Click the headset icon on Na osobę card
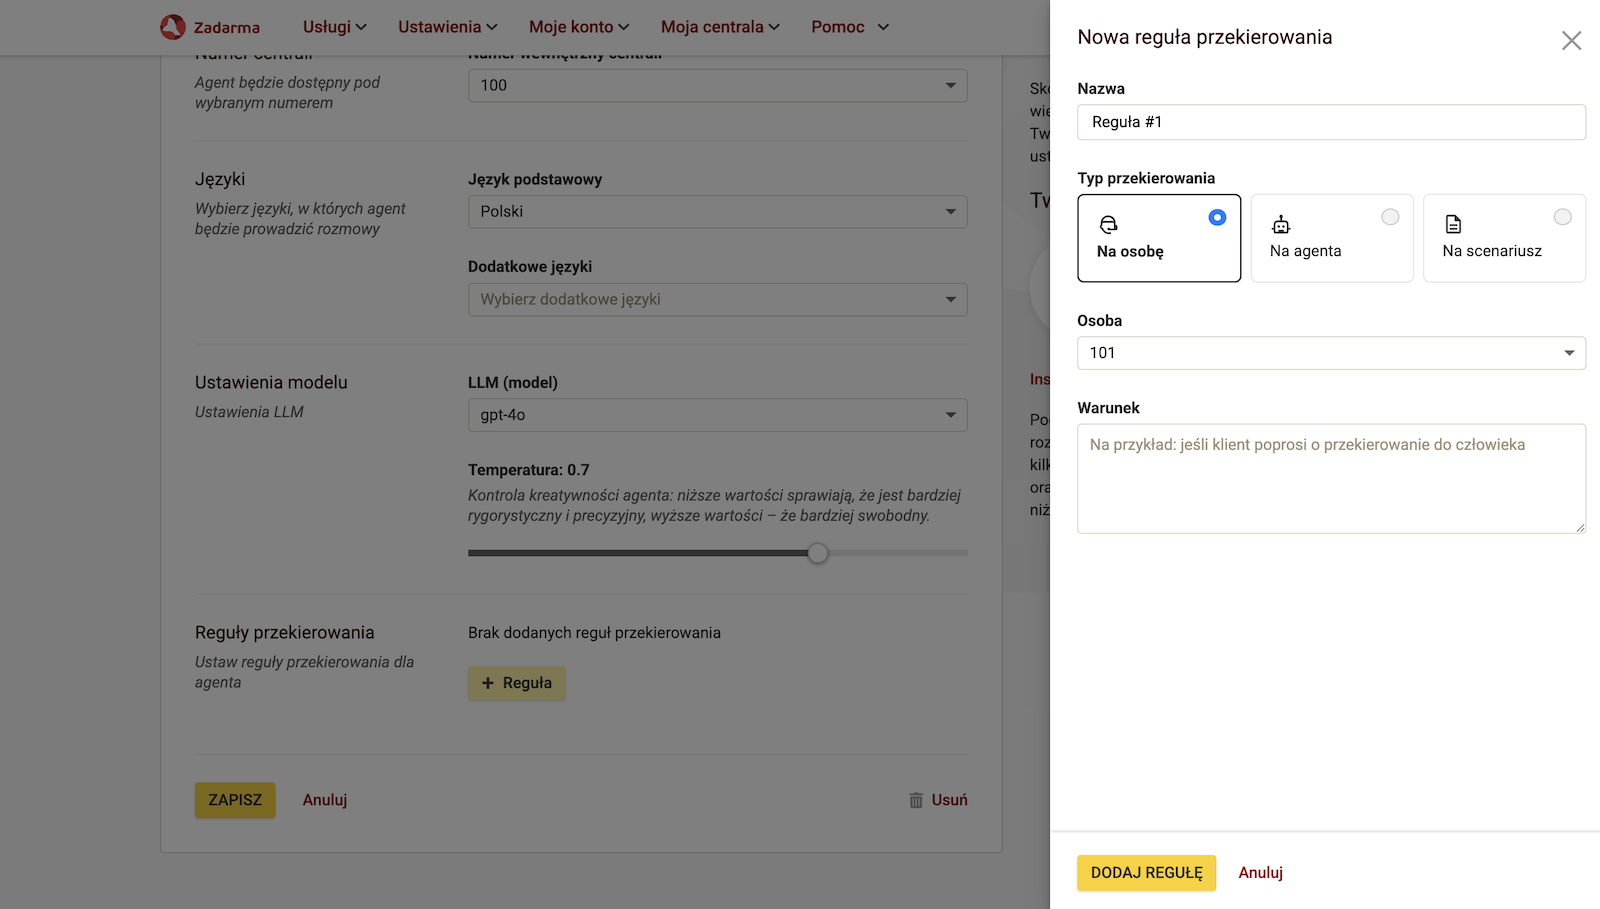The height and width of the screenshot is (909, 1600). pos(1108,225)
